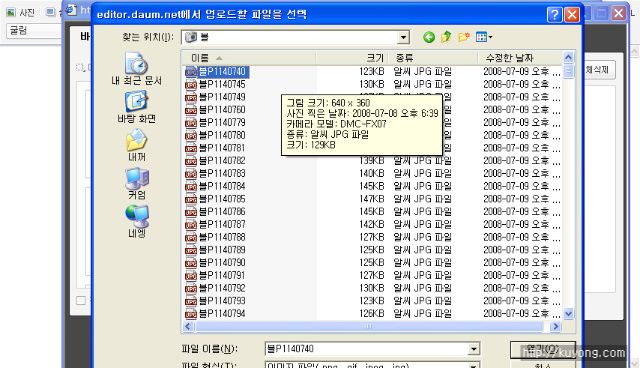Screen dimensions: 640x368
Task: Click the horizontal scrollbar left arrow
Action: click(x=188, y=326)
